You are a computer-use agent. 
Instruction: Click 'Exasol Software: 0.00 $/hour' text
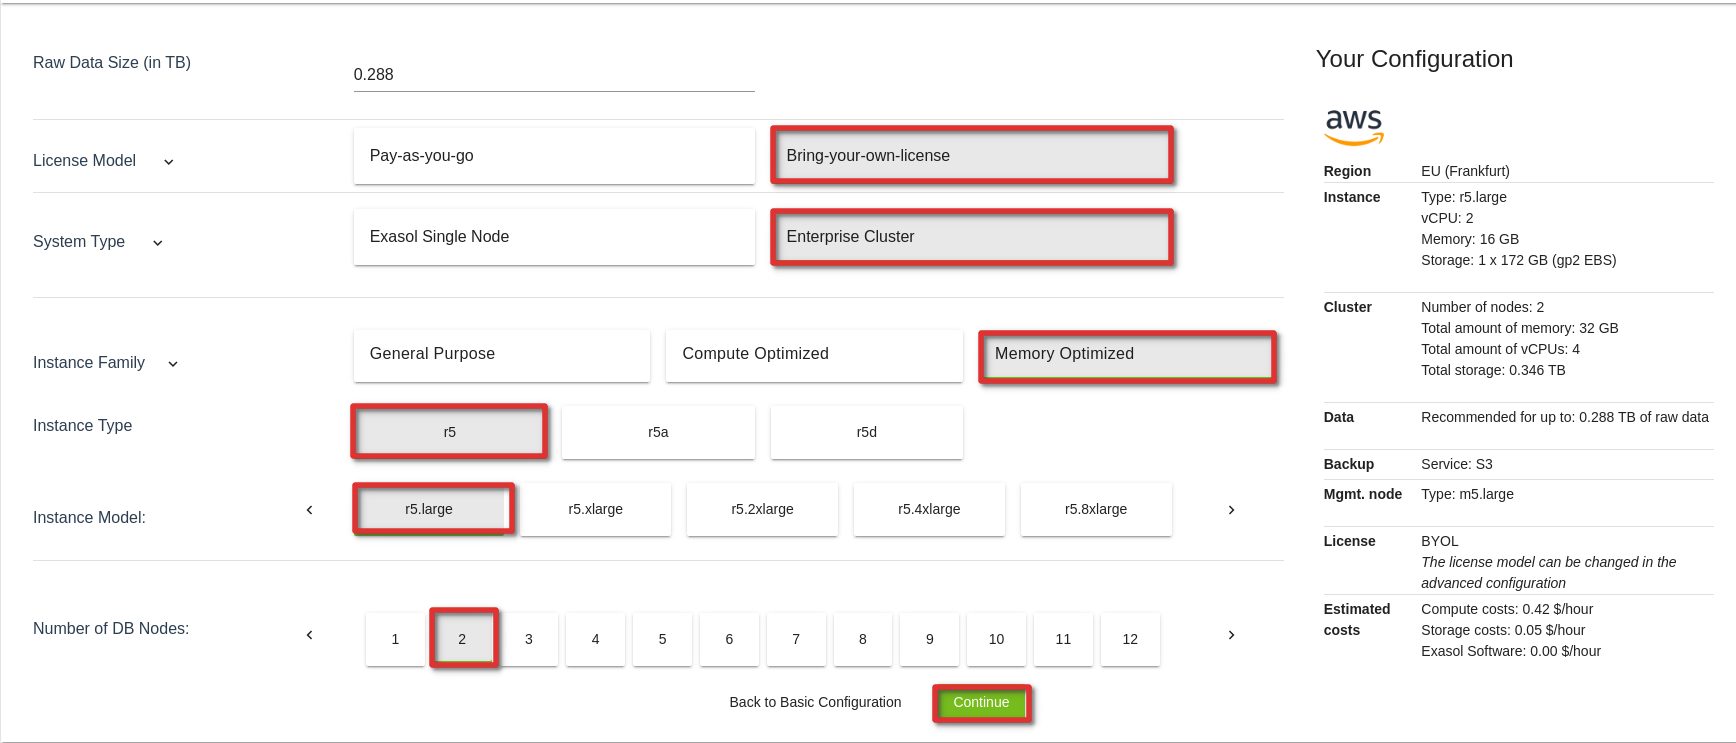click(x=1511, y=651)
